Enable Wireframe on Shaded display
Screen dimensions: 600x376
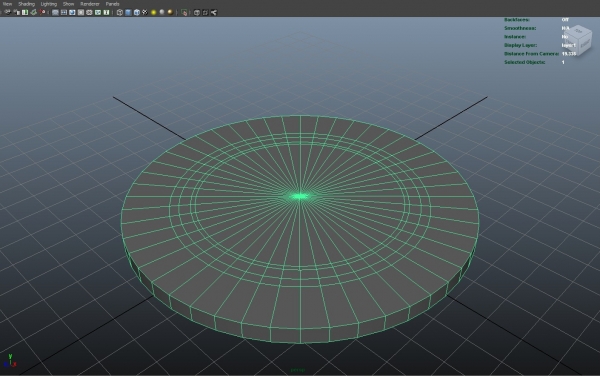[137, 12]
